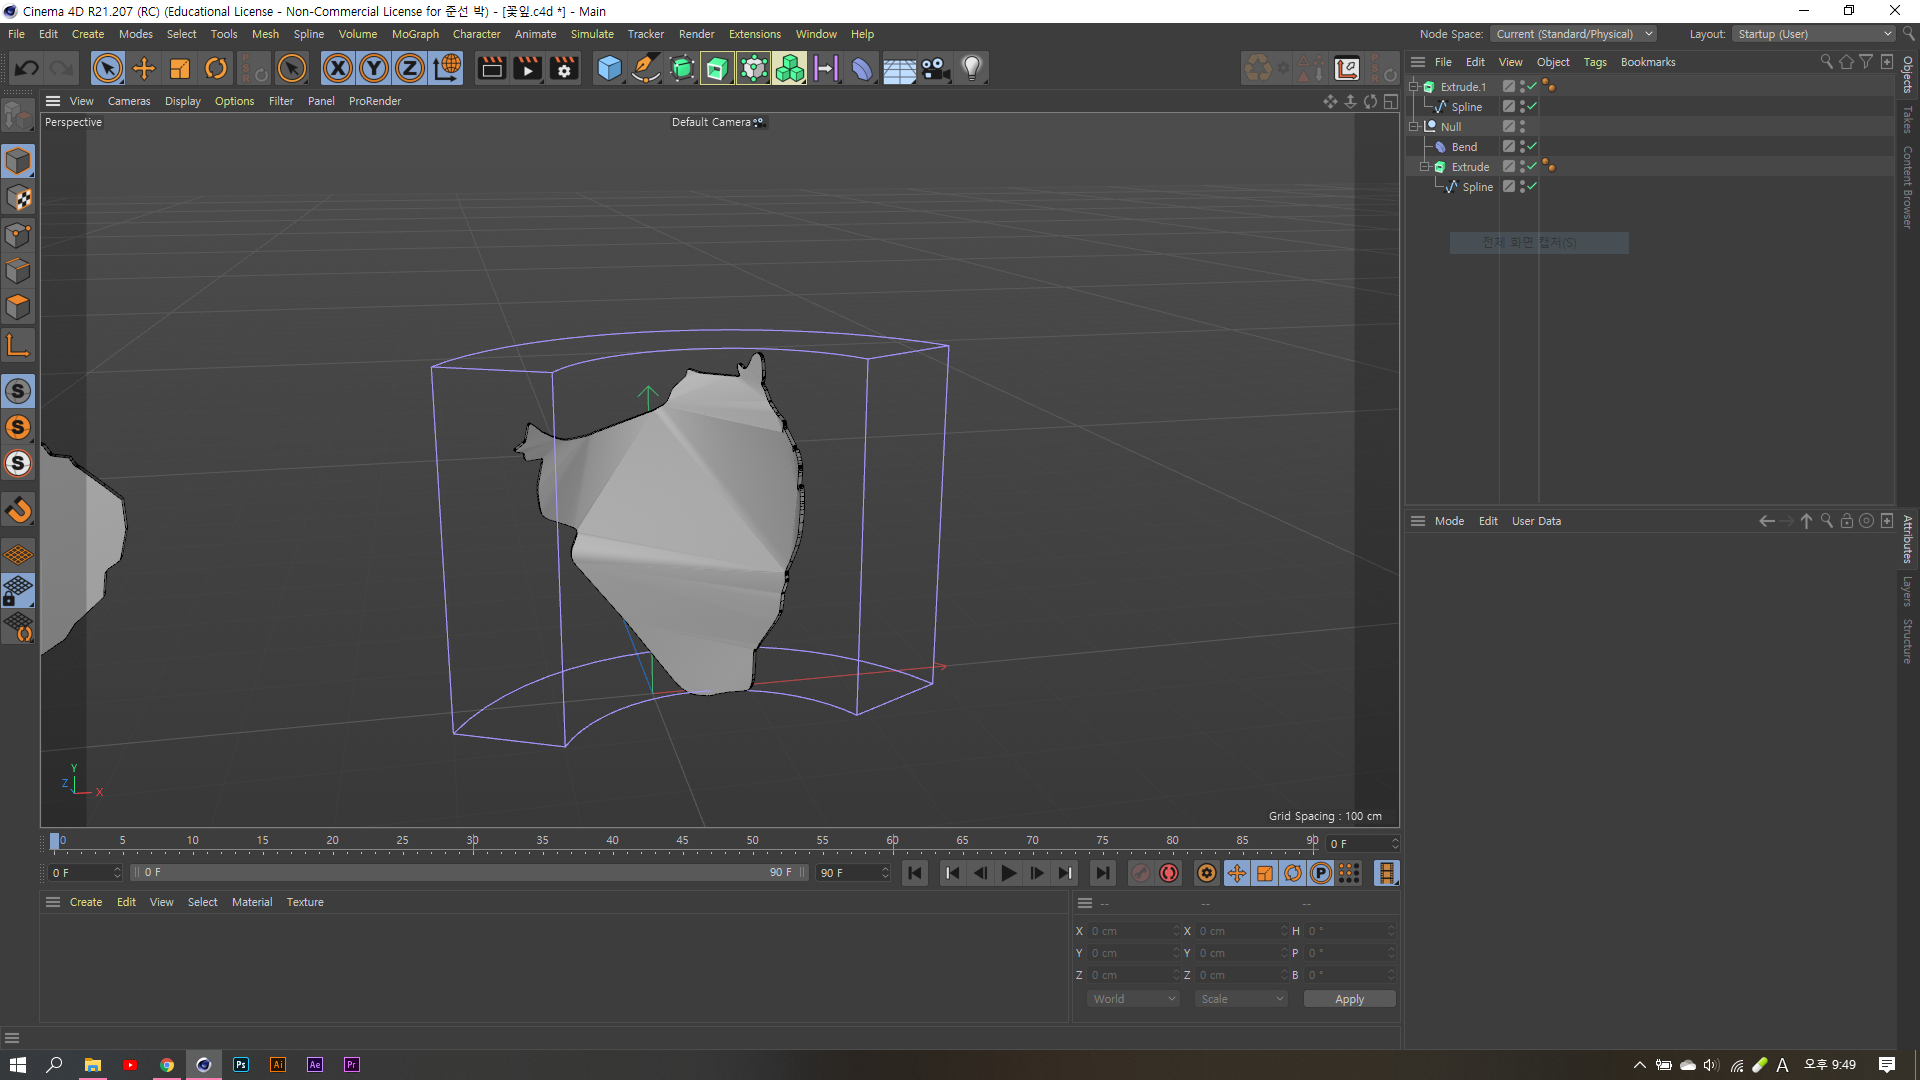This screenshot has width=1920, height=1080.
Task: Click the Play animation button
Action: pyautogui.click(x=1007, y=873)
